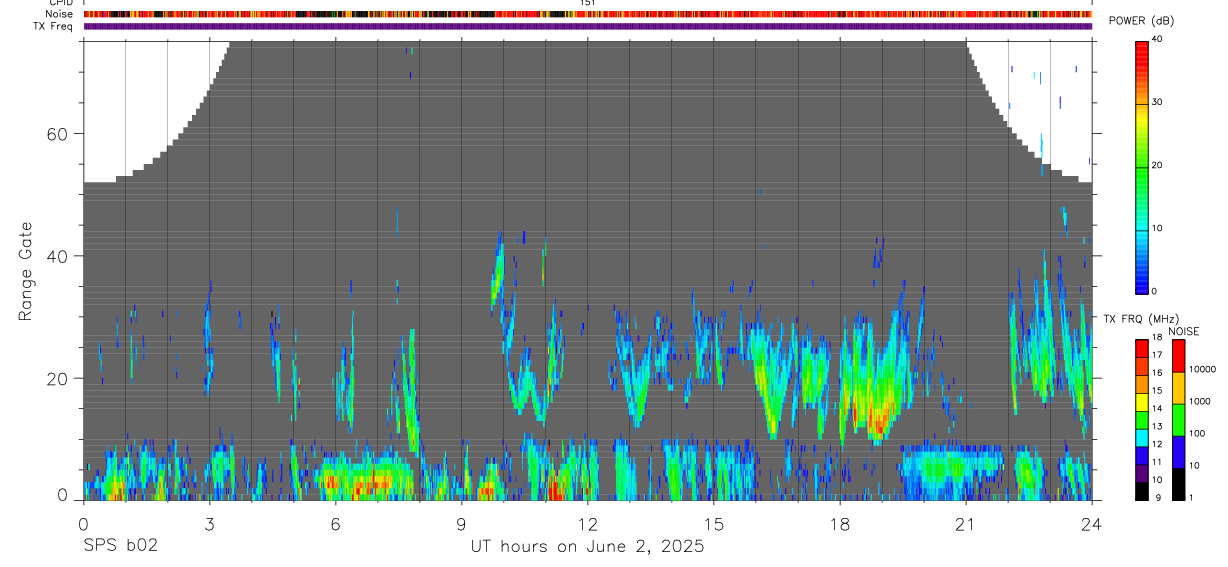1228x567 pixels.
Task: Click the power color scale bar
Action: click(1141, 166)
